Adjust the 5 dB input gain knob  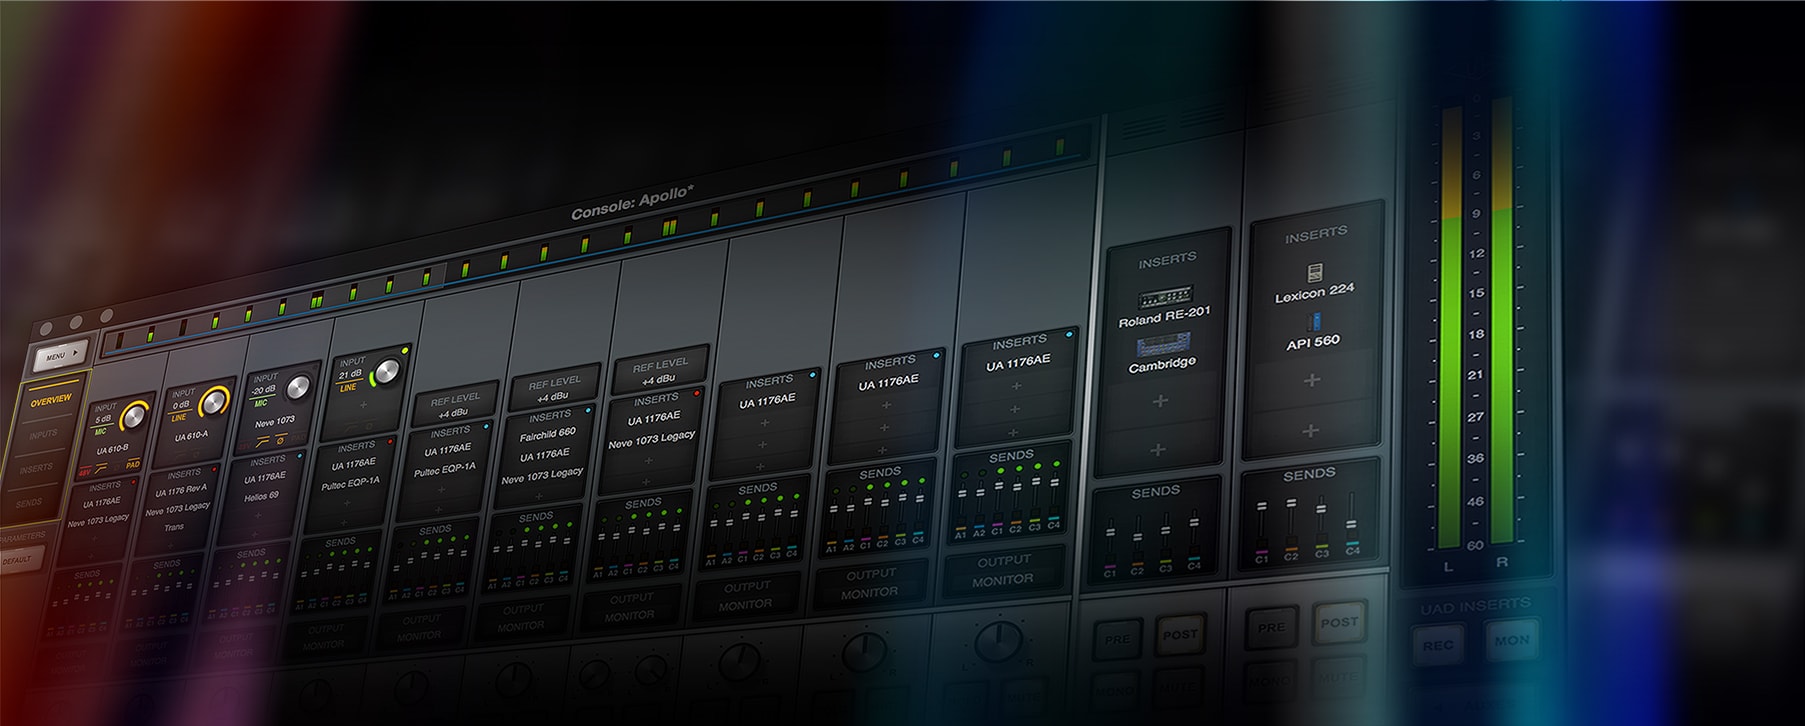click(x=134, y=416)
